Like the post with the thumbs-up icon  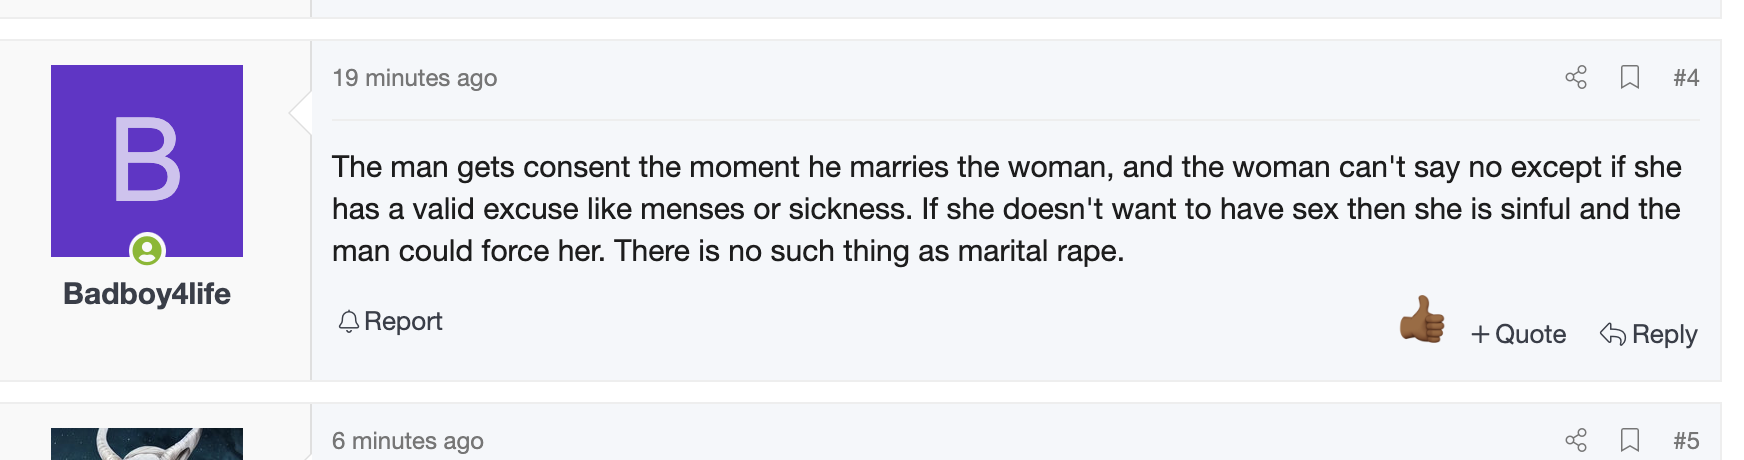[x=1422, y=321]
